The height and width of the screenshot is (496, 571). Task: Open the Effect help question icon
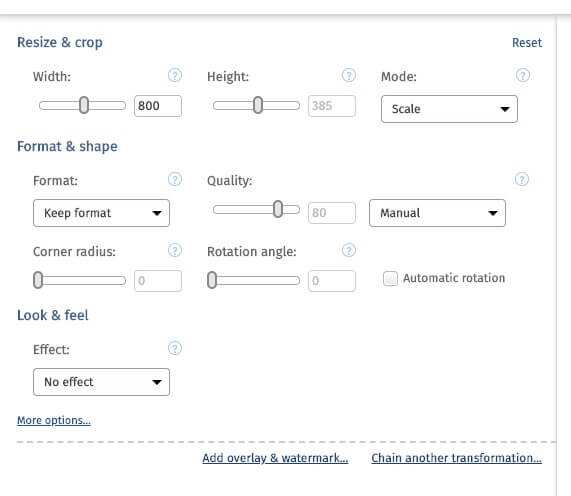click(175, 349)
